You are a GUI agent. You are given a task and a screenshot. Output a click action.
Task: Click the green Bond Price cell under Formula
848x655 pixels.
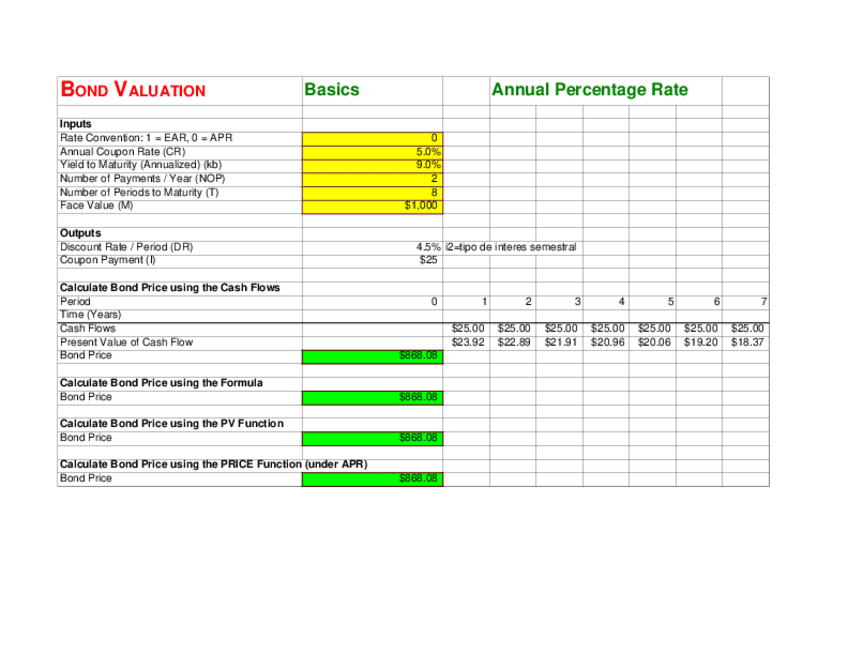372,398
